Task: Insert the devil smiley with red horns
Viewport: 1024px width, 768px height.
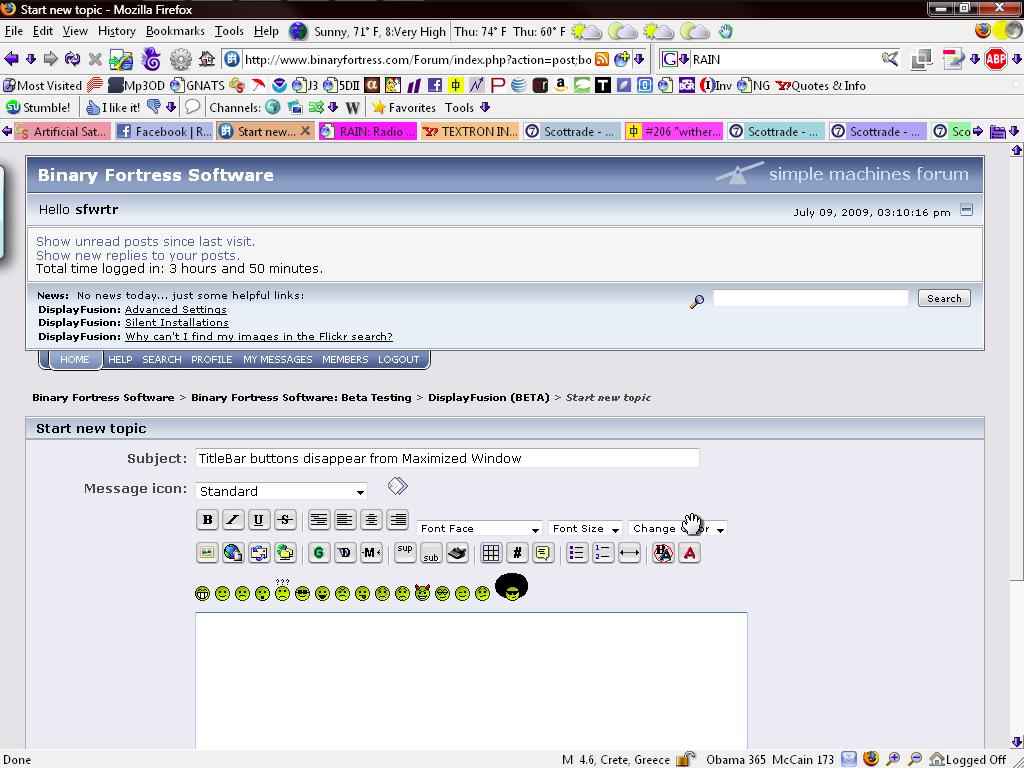Action: [x=422, y=593]
